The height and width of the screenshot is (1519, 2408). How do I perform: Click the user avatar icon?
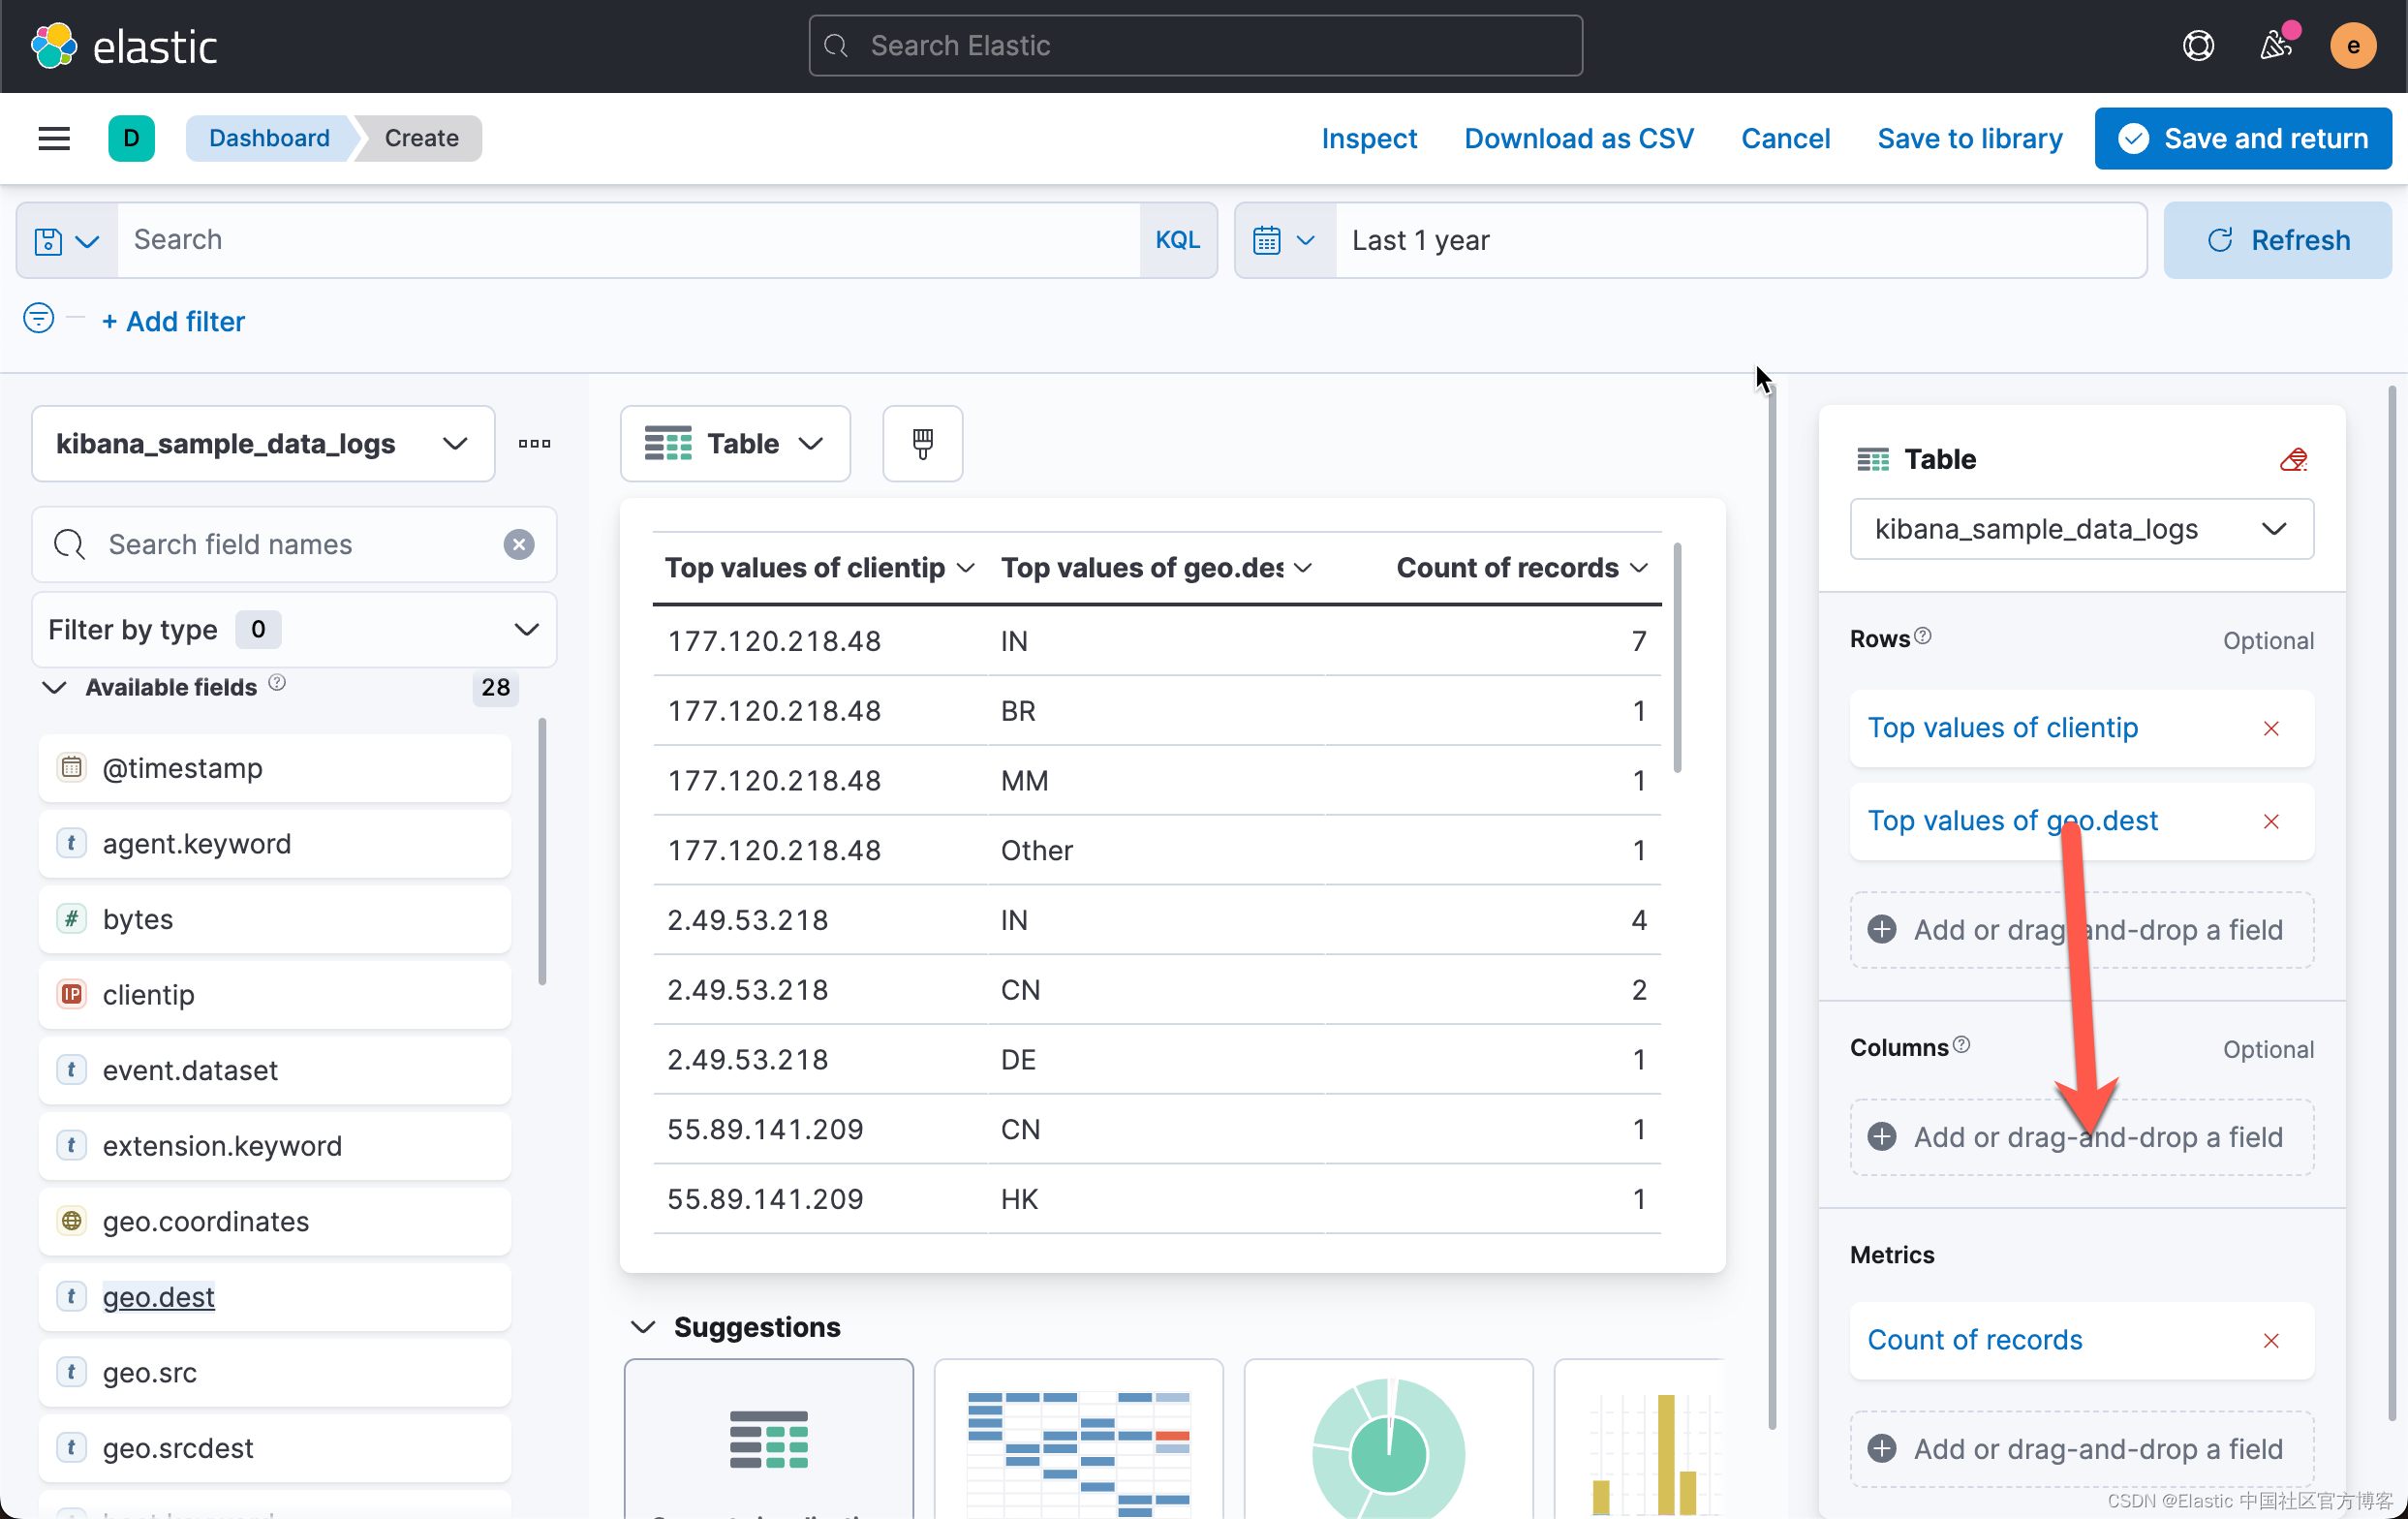point(2352,46)
